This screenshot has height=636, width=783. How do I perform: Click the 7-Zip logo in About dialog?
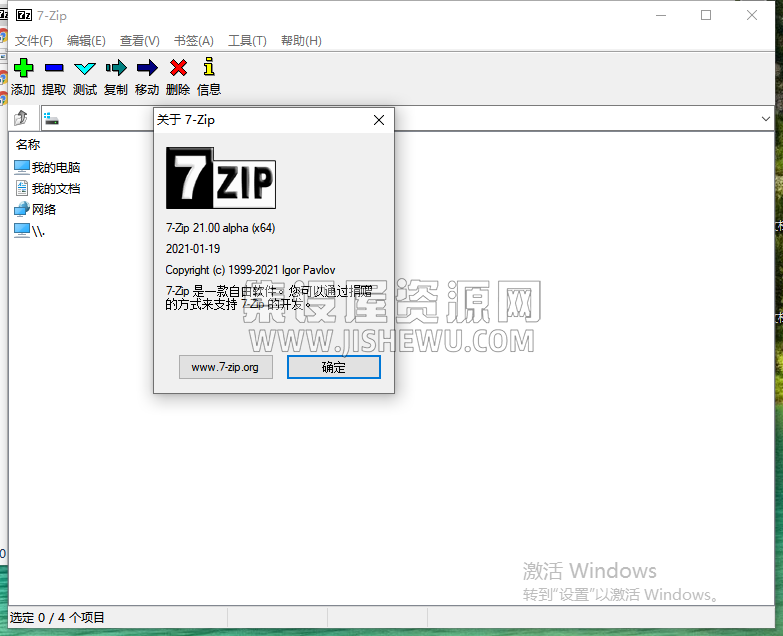coord(221,178)
